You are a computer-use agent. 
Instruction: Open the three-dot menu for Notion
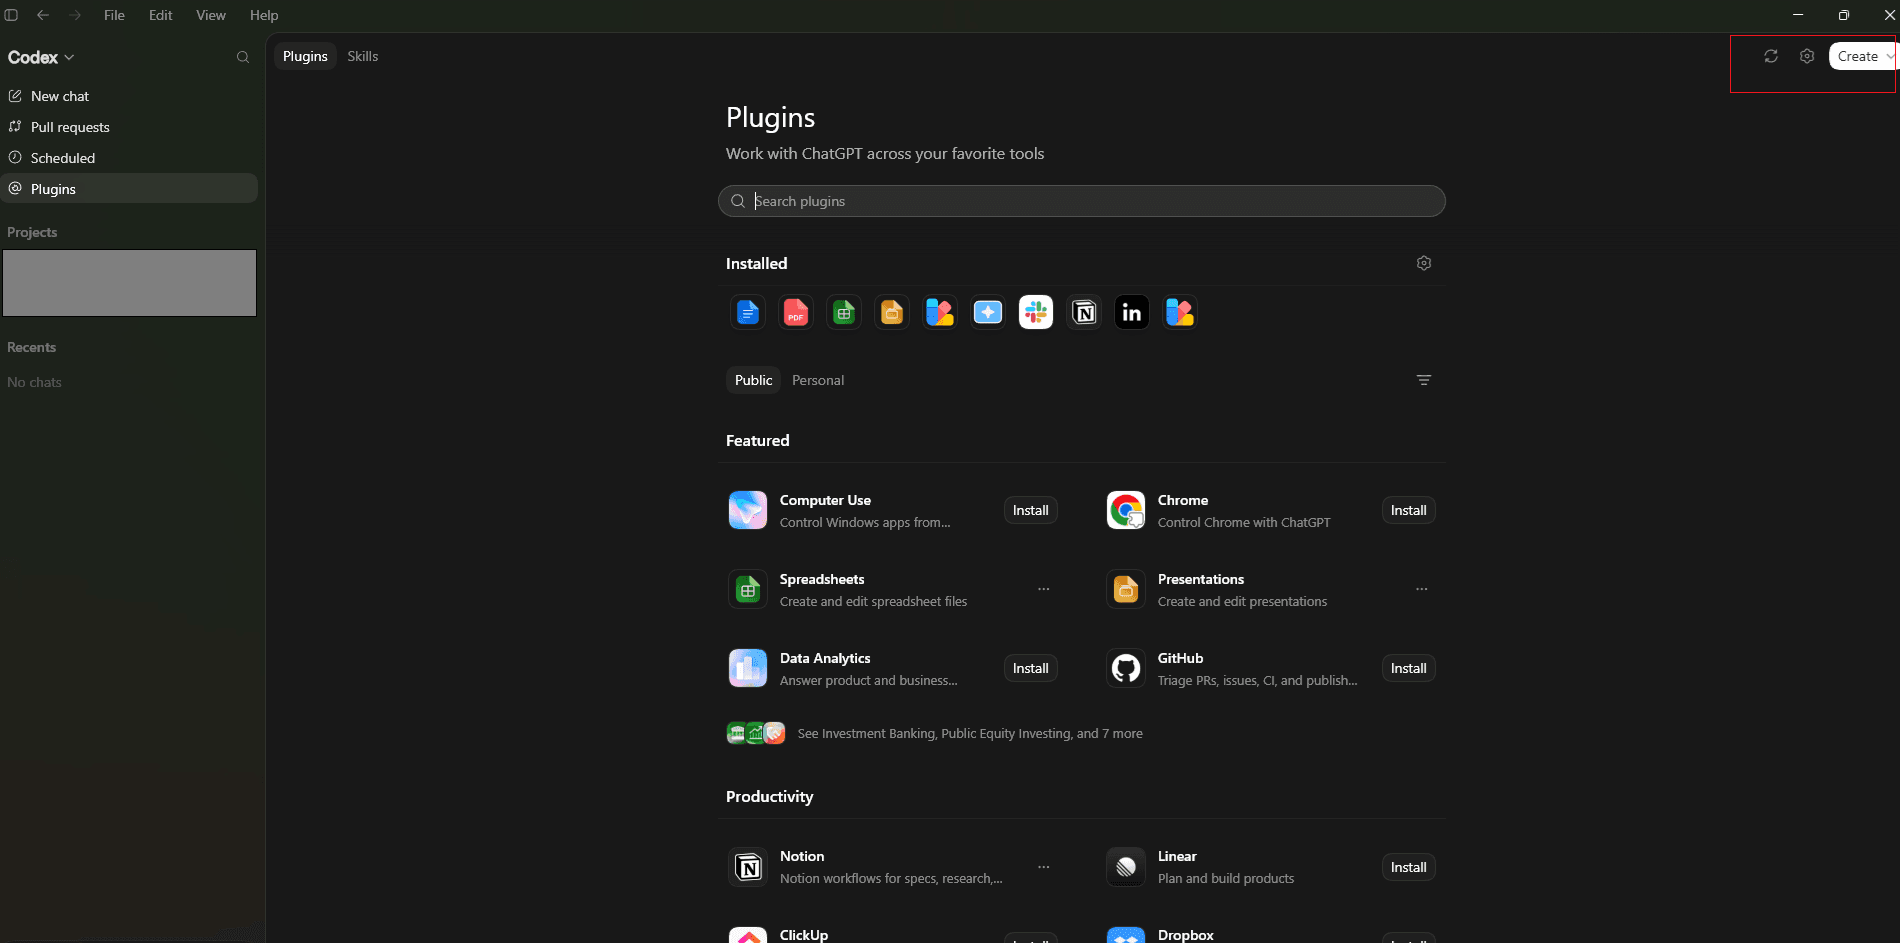[x=1044, y=867]
